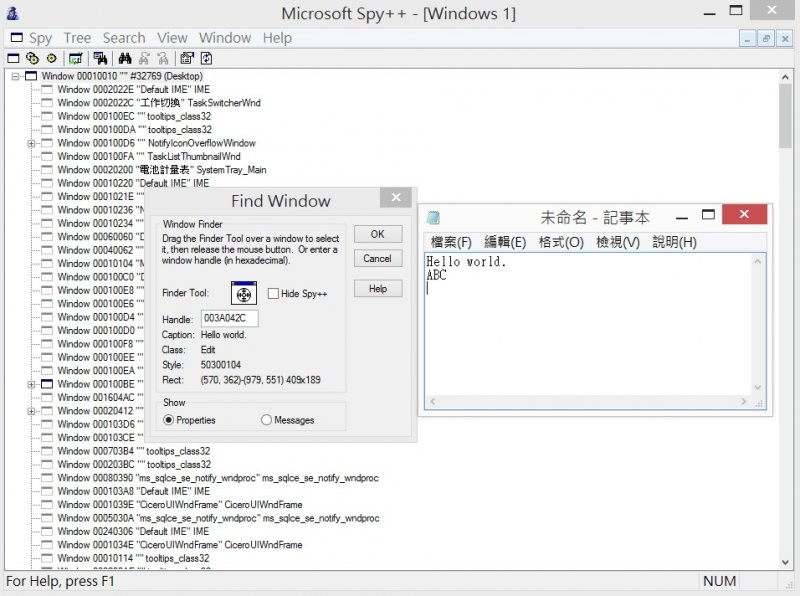Open the Window menu
The image size is (800, 596).
coord(225,38)
